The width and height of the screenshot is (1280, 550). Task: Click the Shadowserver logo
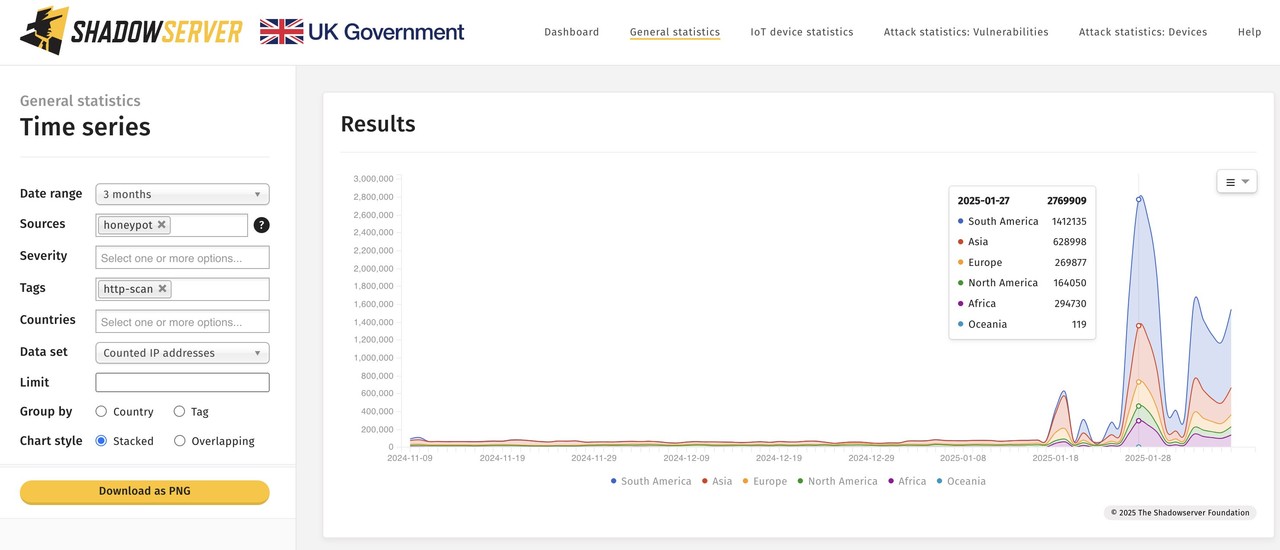pyautogui.click(x=131, y=32)
